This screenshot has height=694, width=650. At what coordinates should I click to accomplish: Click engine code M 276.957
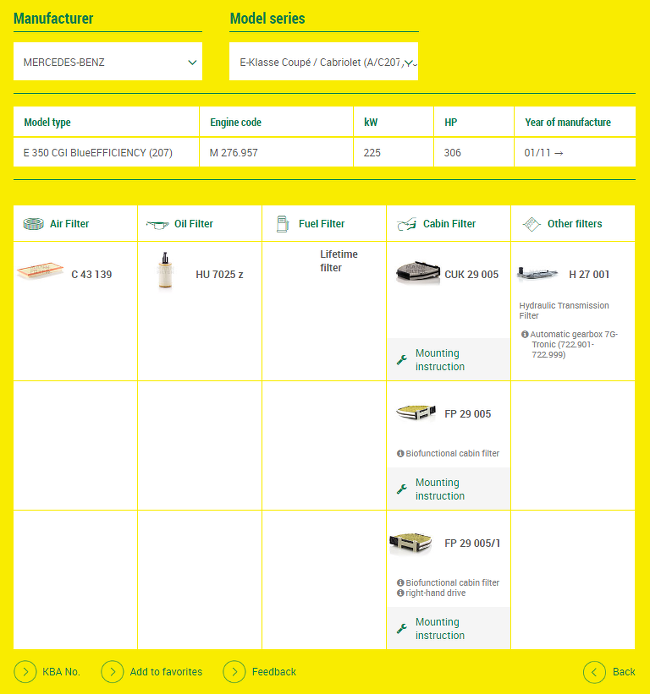234,153
